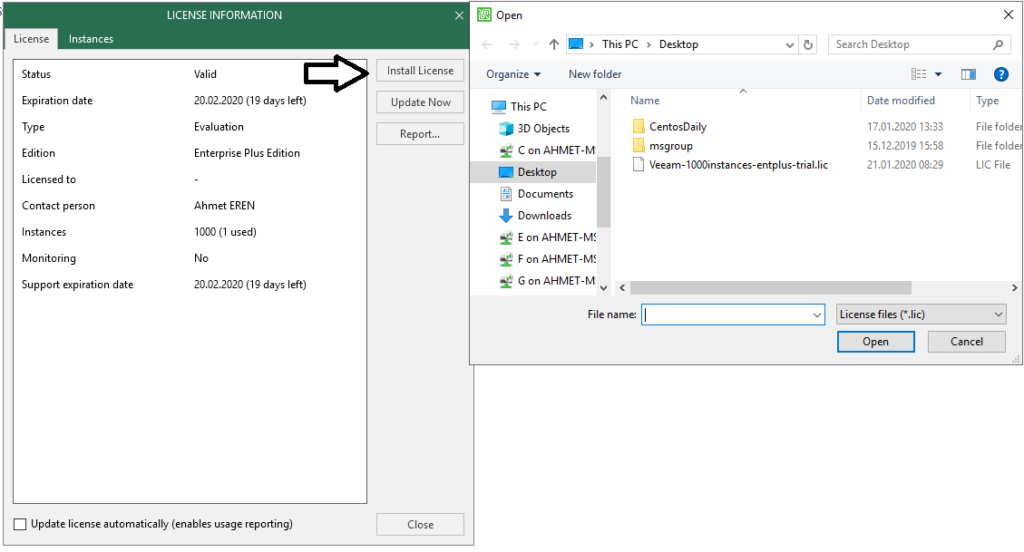This screenshot has width=1024, height=552.
Task: Select Desktop in navigation pane
Action: 537,172
